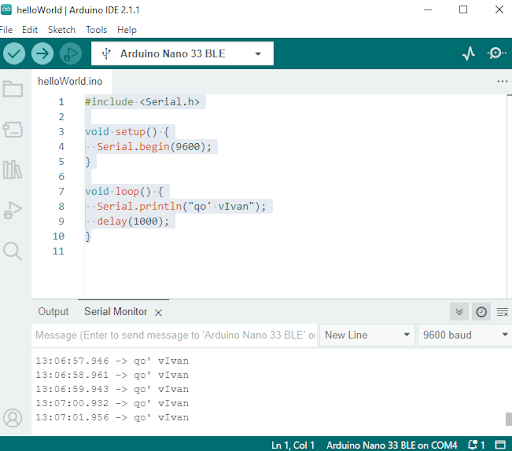Select the Serial Monitor tab
The width and height of the screenshot is (512, 451).
pyautogui.click(x=115, y=311)
